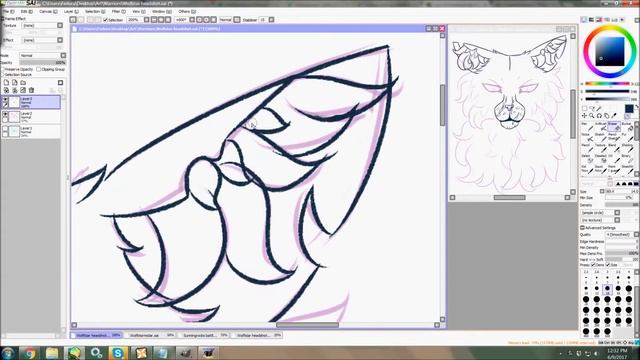The height and width of the screenshot is (360, 640).
Task: Adjust the hue H slider
Action: click(x=607, y=84)
